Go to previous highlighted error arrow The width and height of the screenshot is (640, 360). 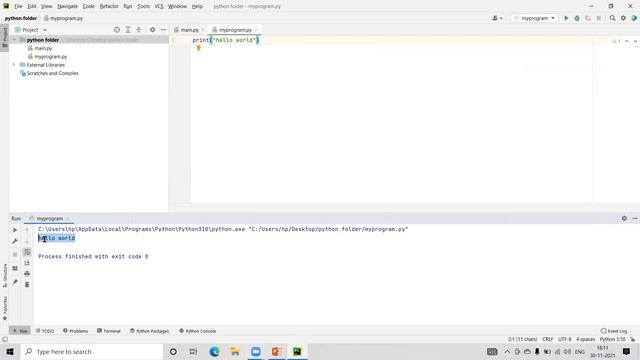click(x=627, y=41)
